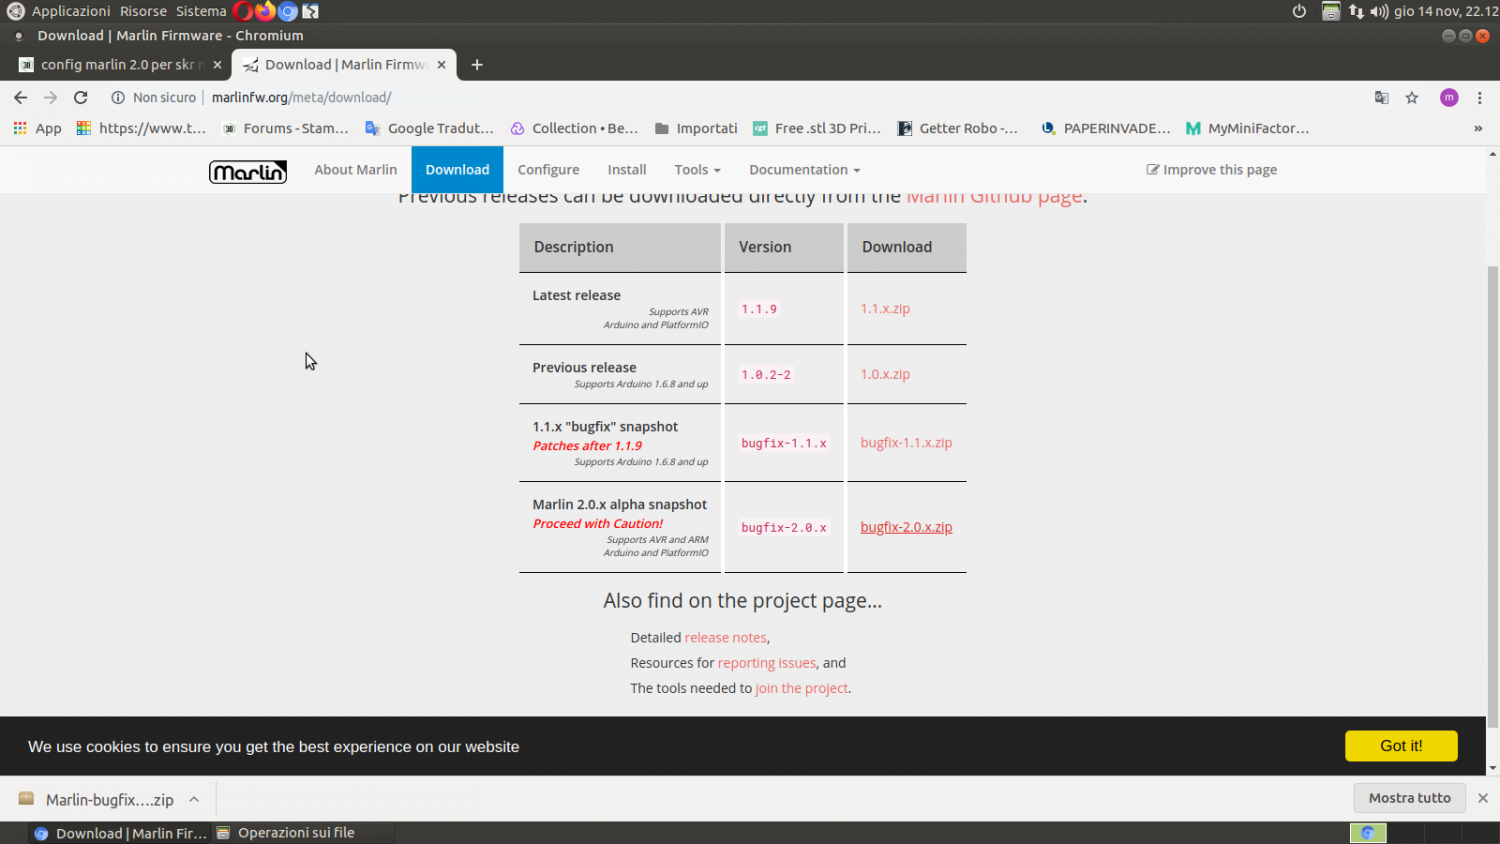Download 1.1.x.zip latest release
Image resolution: width=1500 pixels, height=844 pixels.
tap(885, 309)
